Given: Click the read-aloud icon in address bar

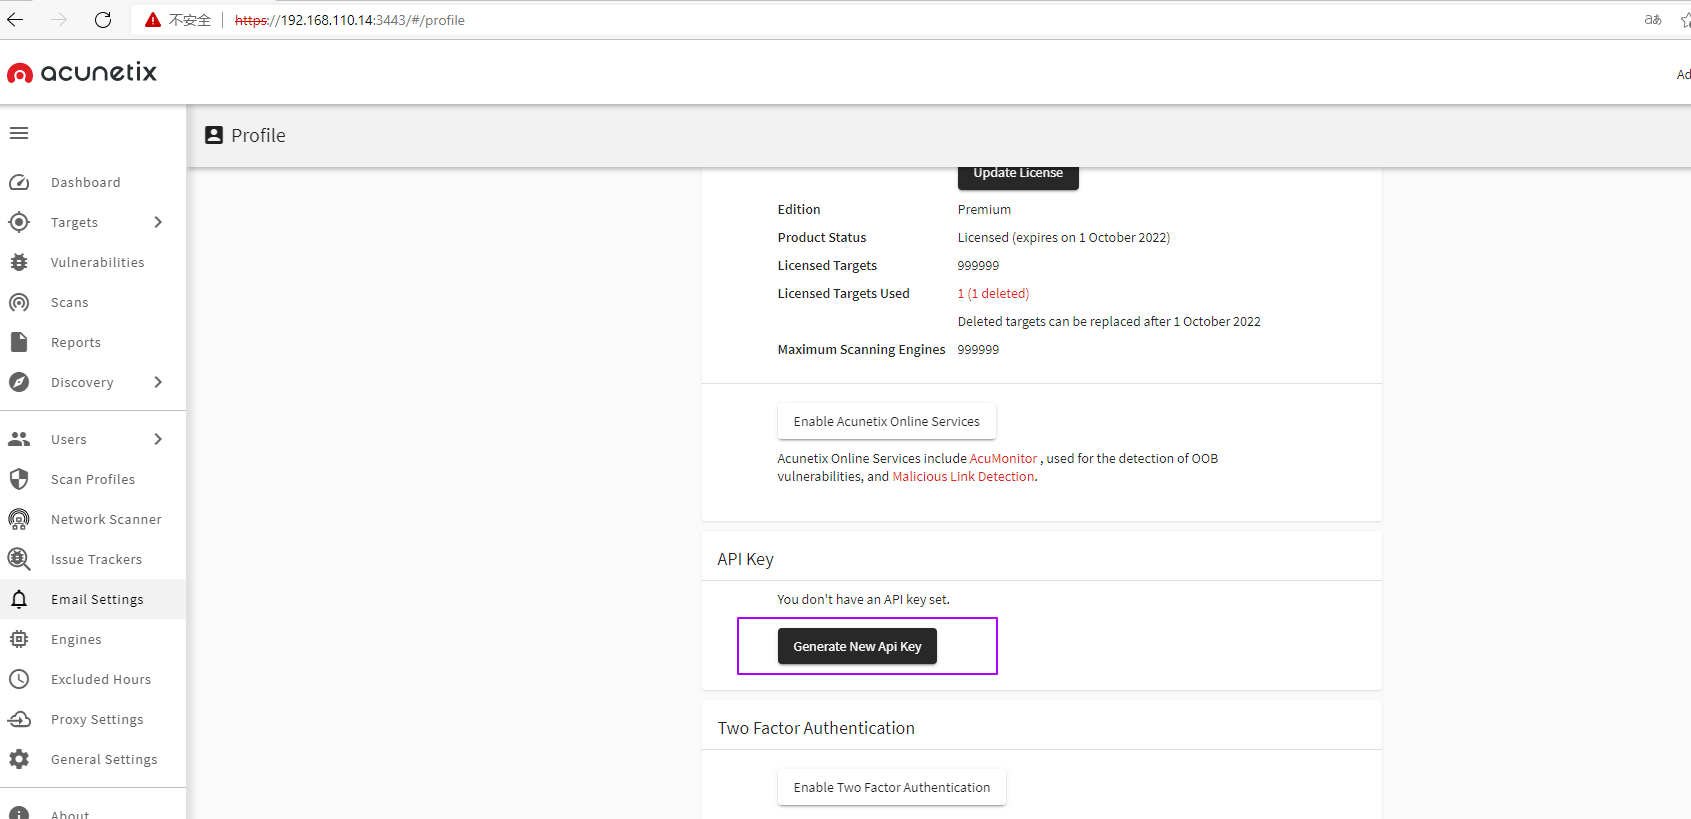Looking at the screenshot, I should 1653,19.
